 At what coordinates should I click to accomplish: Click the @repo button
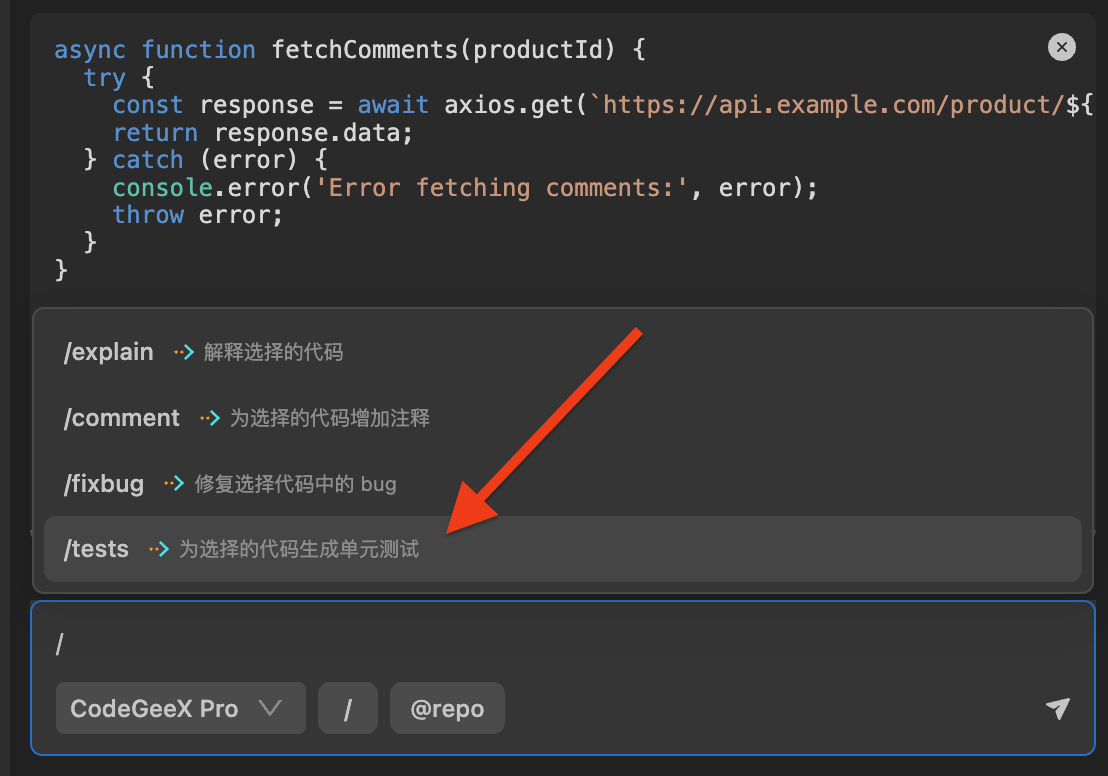tap(447, 709)
